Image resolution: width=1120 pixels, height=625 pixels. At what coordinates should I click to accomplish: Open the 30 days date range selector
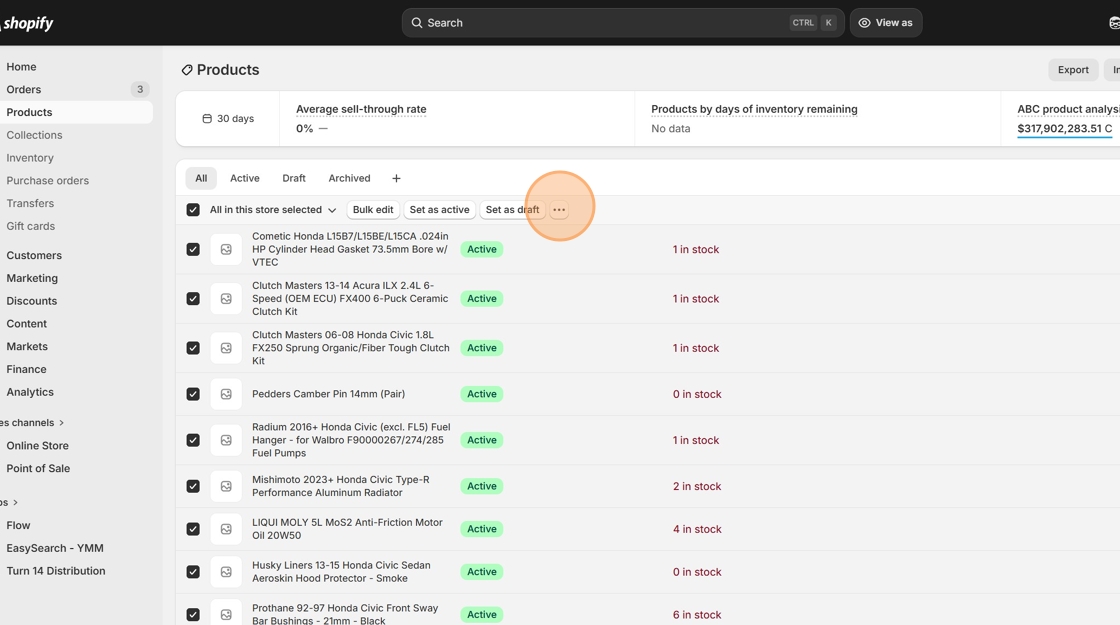click(x=228, y=119)
